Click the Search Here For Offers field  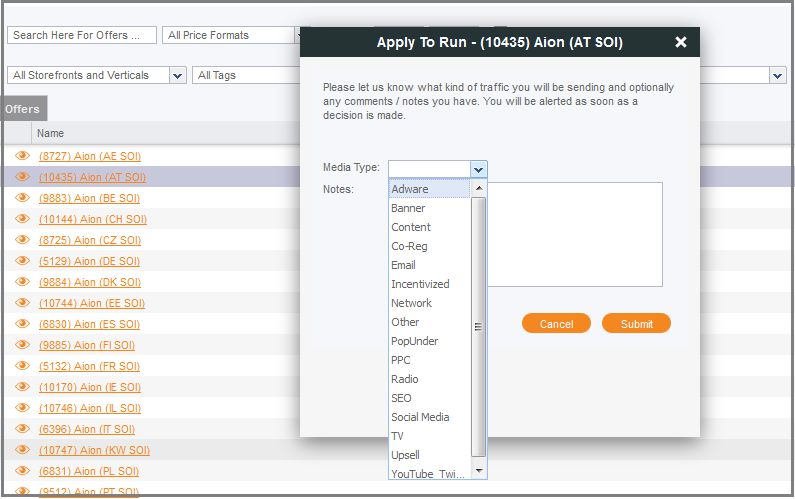click(82, 35)
